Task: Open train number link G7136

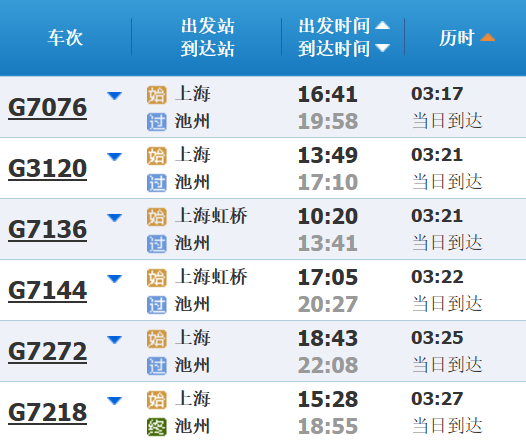Action: tap(47, 230)
